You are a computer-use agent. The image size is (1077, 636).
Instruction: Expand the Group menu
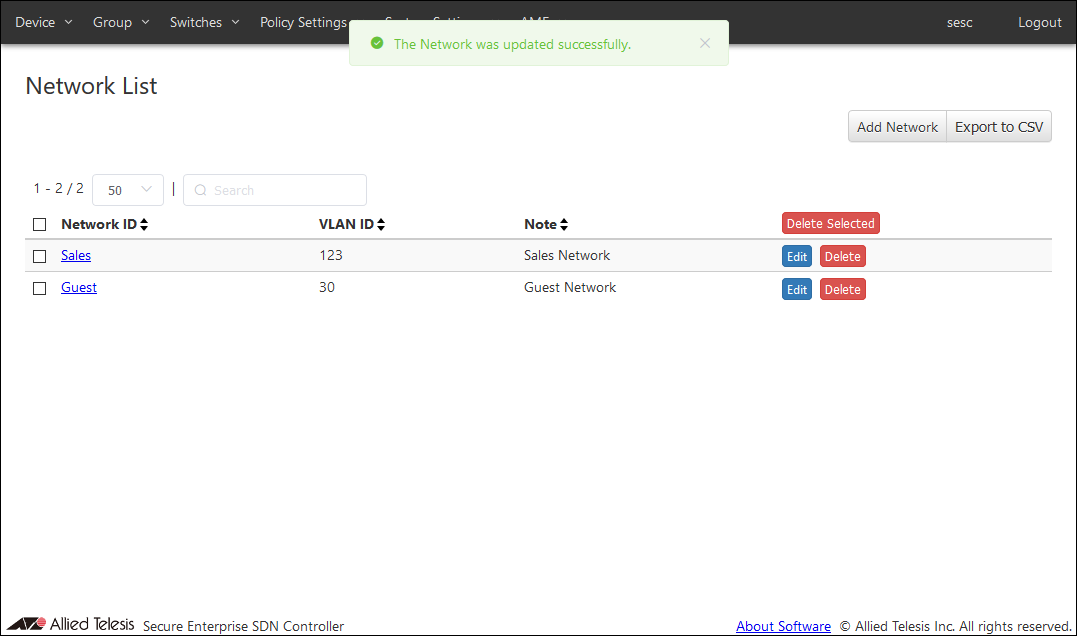click(x=121, y=22)
